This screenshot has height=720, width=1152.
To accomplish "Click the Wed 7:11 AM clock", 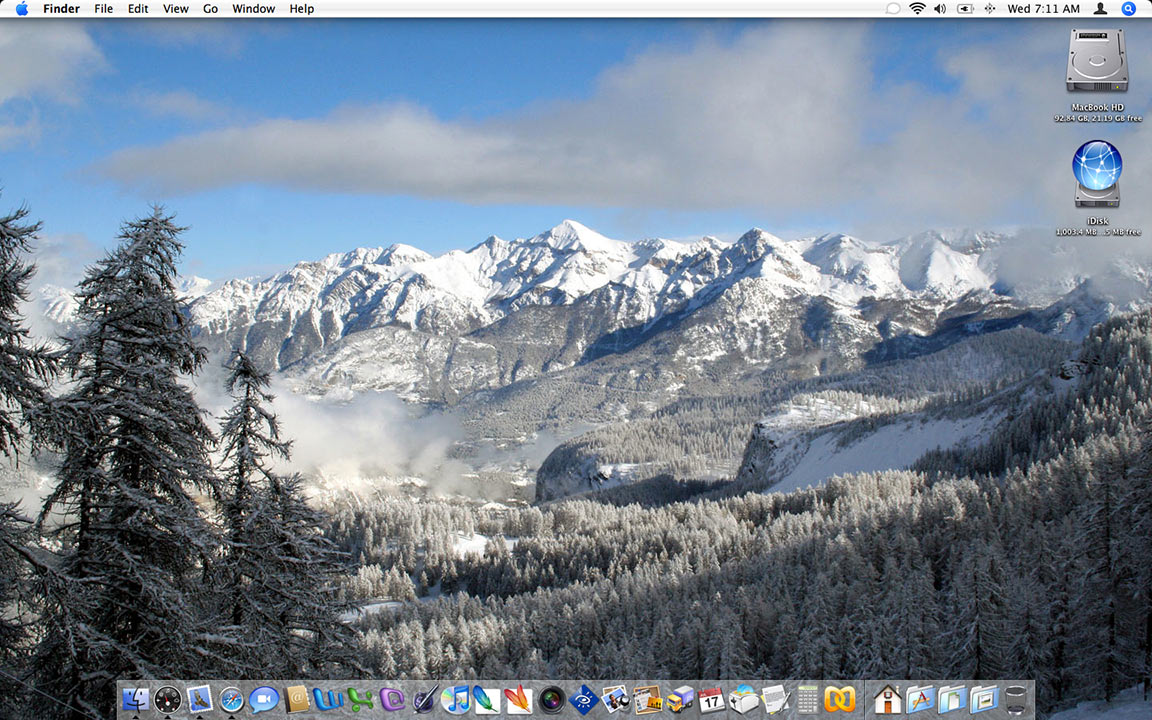I will coord(1043,9).
